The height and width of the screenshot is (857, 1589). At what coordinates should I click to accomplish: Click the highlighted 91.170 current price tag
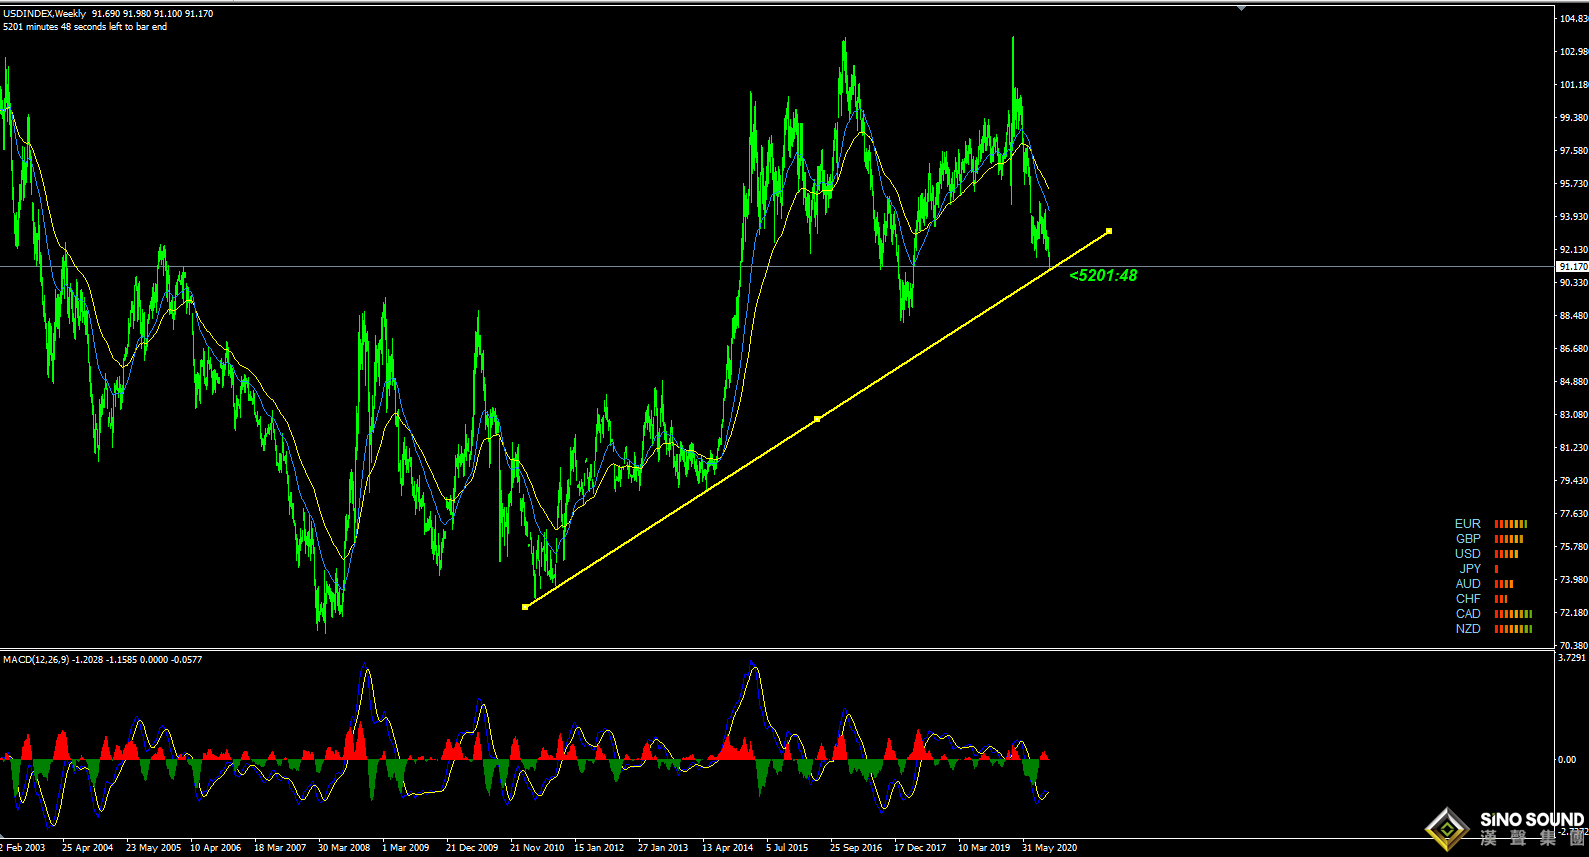tap(1572, 267)
